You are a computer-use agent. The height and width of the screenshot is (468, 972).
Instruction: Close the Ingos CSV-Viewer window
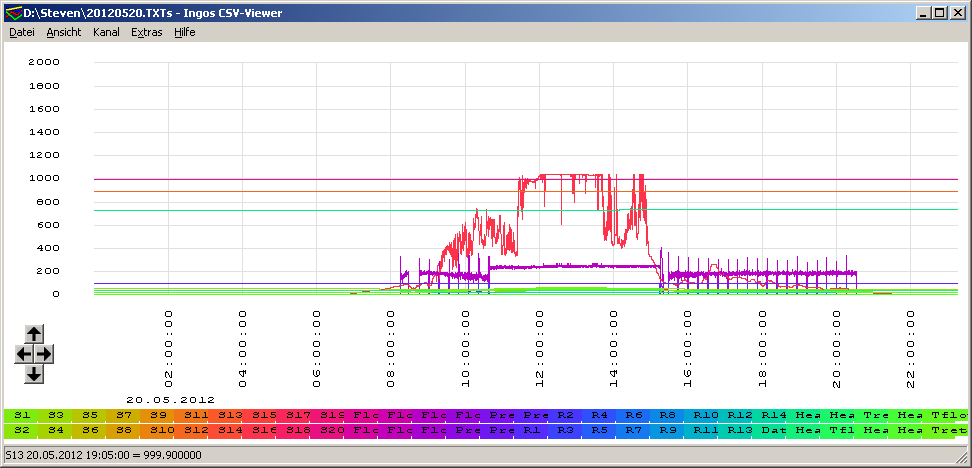(956, 12)
